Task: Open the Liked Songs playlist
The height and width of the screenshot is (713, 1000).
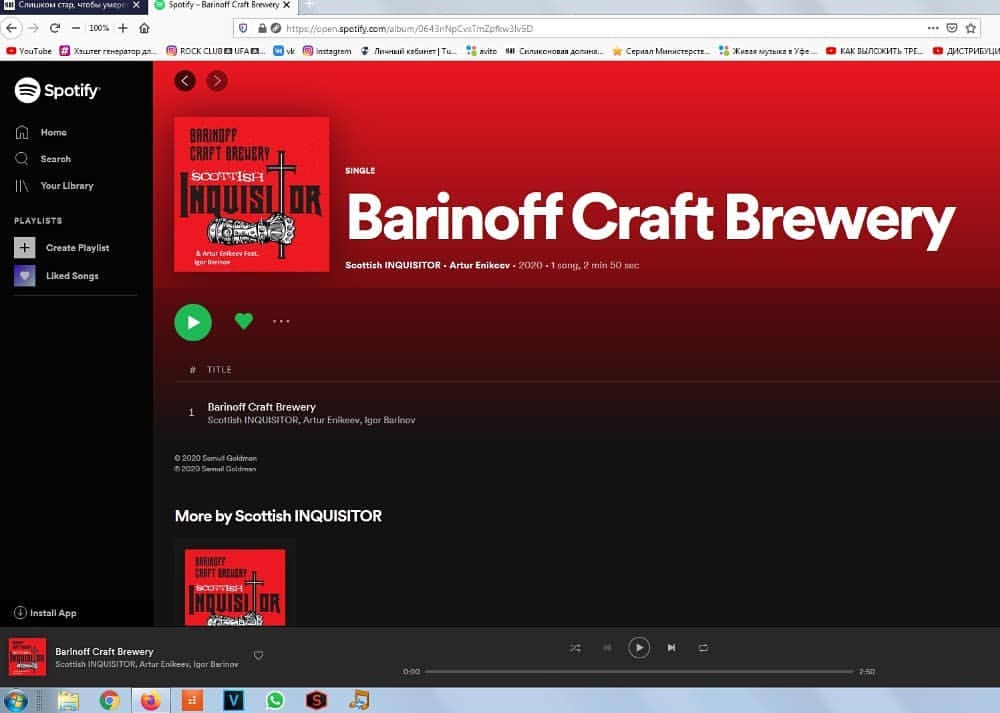Action: pyautogui.click(x=57, y=276)
